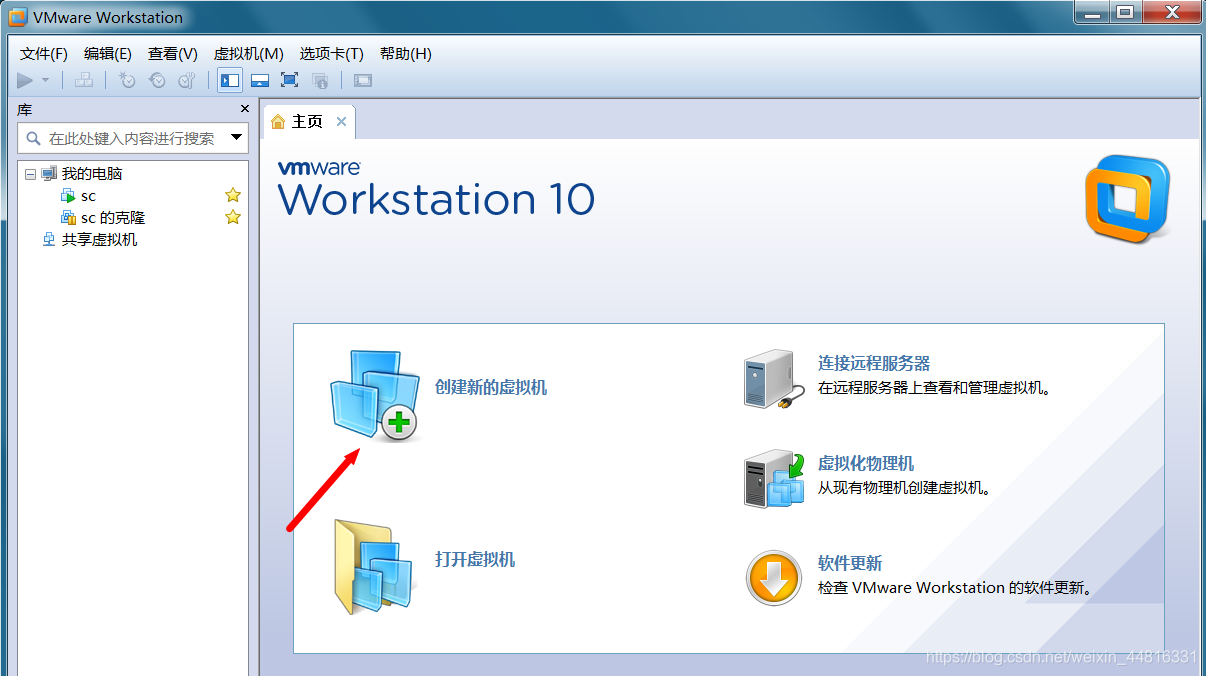Click the console view toolbar icon
Screen dimensions: 1206x676
(x=363, y=80)
